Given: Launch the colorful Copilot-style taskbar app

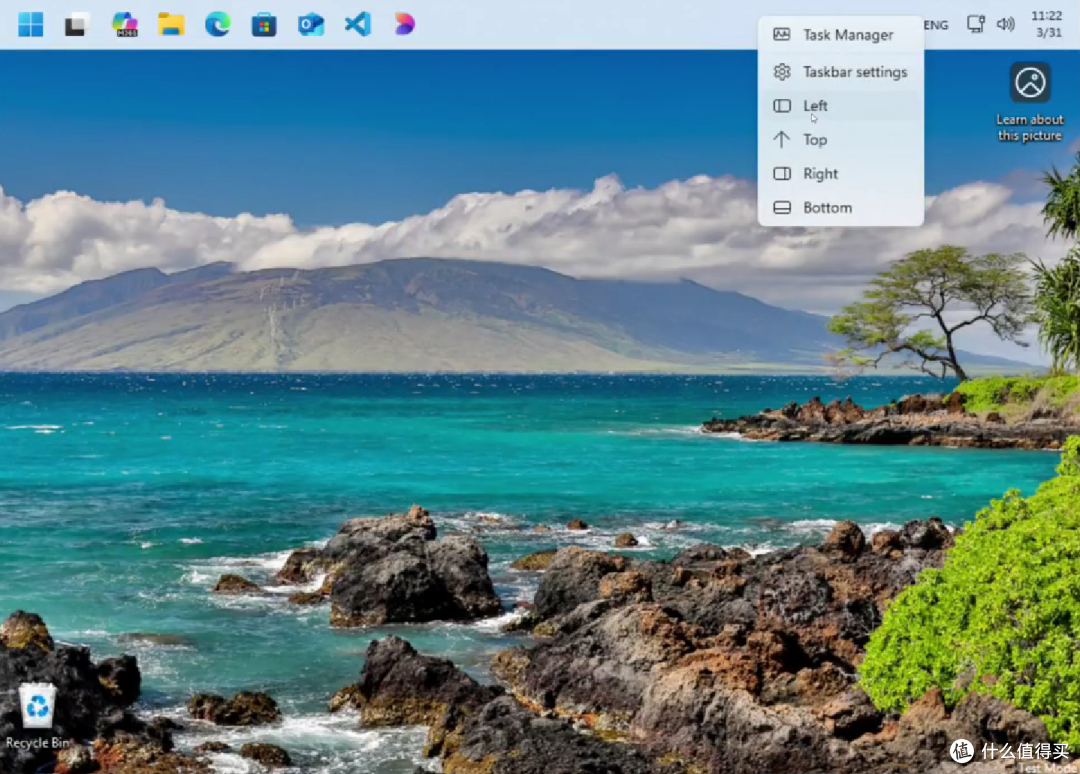Looking at the screenshot, I should click(404, 25).
